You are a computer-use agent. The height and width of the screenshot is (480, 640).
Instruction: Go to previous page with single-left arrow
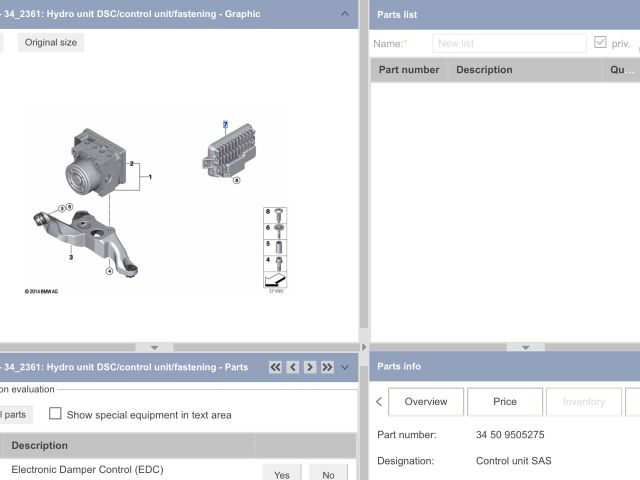click(x=293, y=367)
